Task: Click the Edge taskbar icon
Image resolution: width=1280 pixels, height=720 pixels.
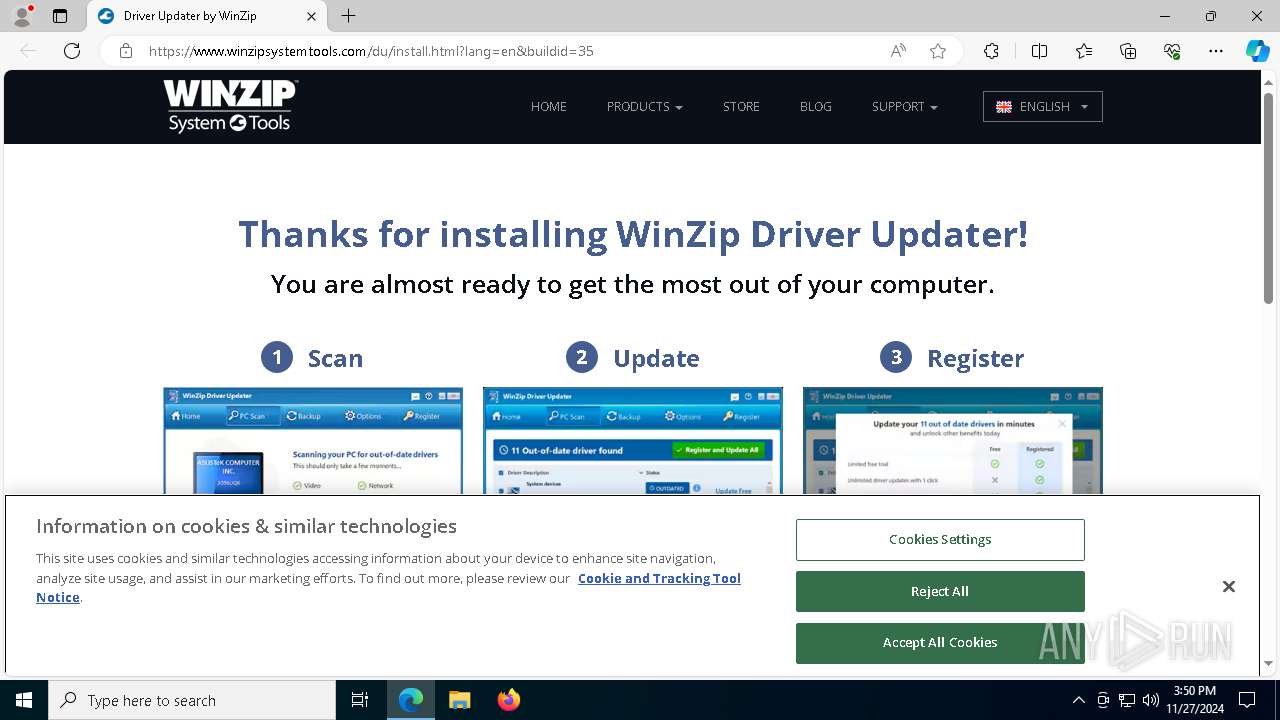Action: (411, 700)
